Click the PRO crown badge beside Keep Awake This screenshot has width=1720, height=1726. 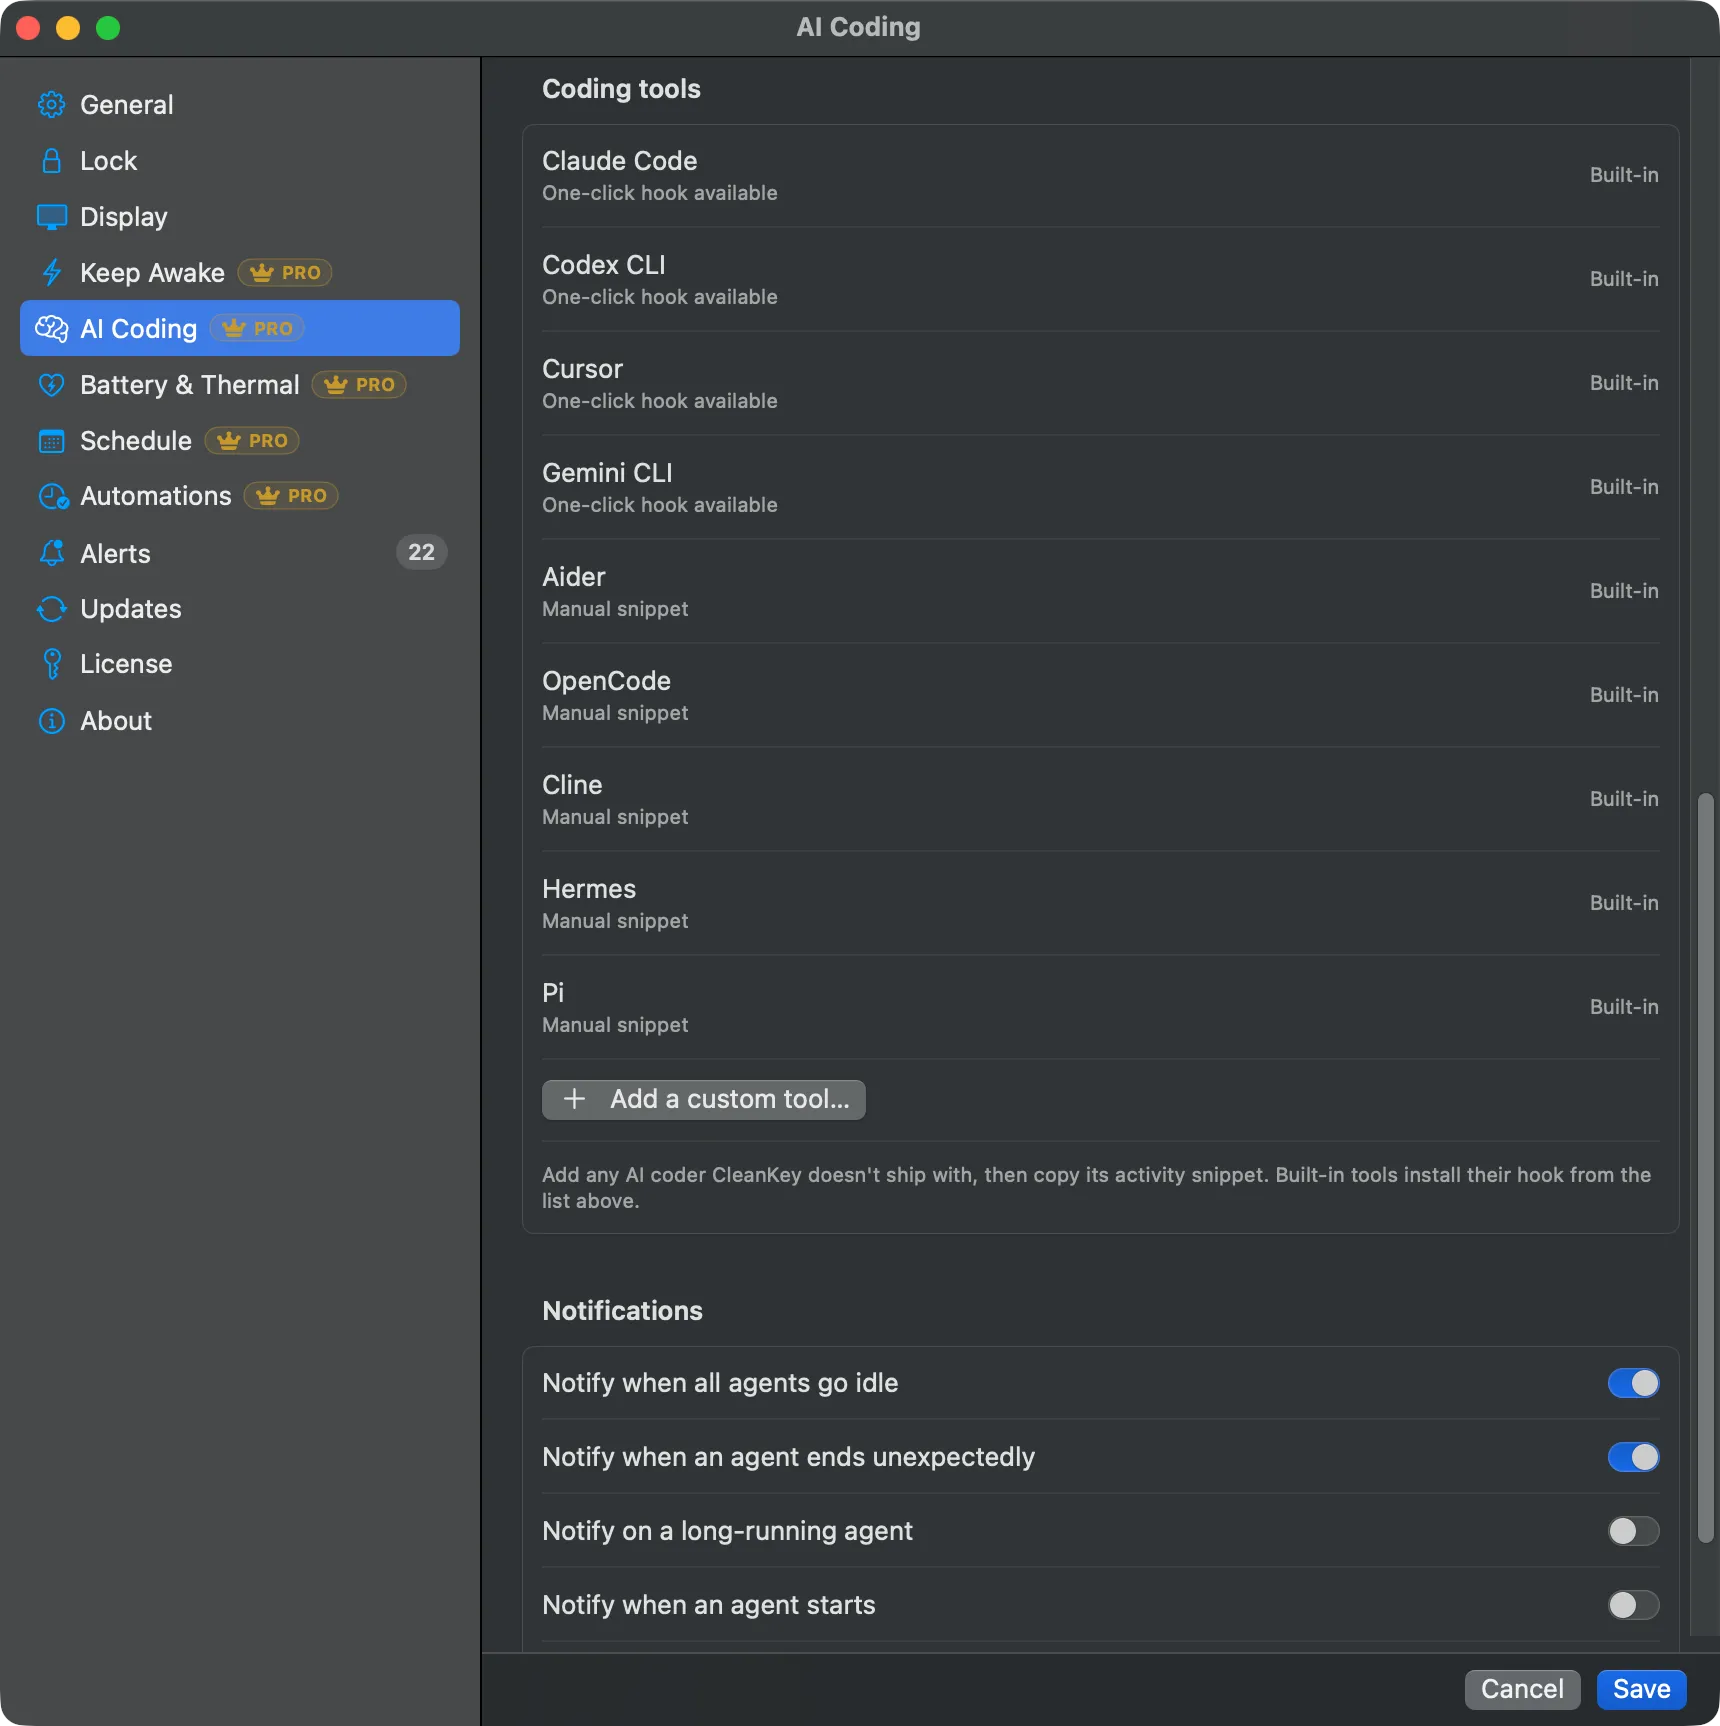coord(285,273)
